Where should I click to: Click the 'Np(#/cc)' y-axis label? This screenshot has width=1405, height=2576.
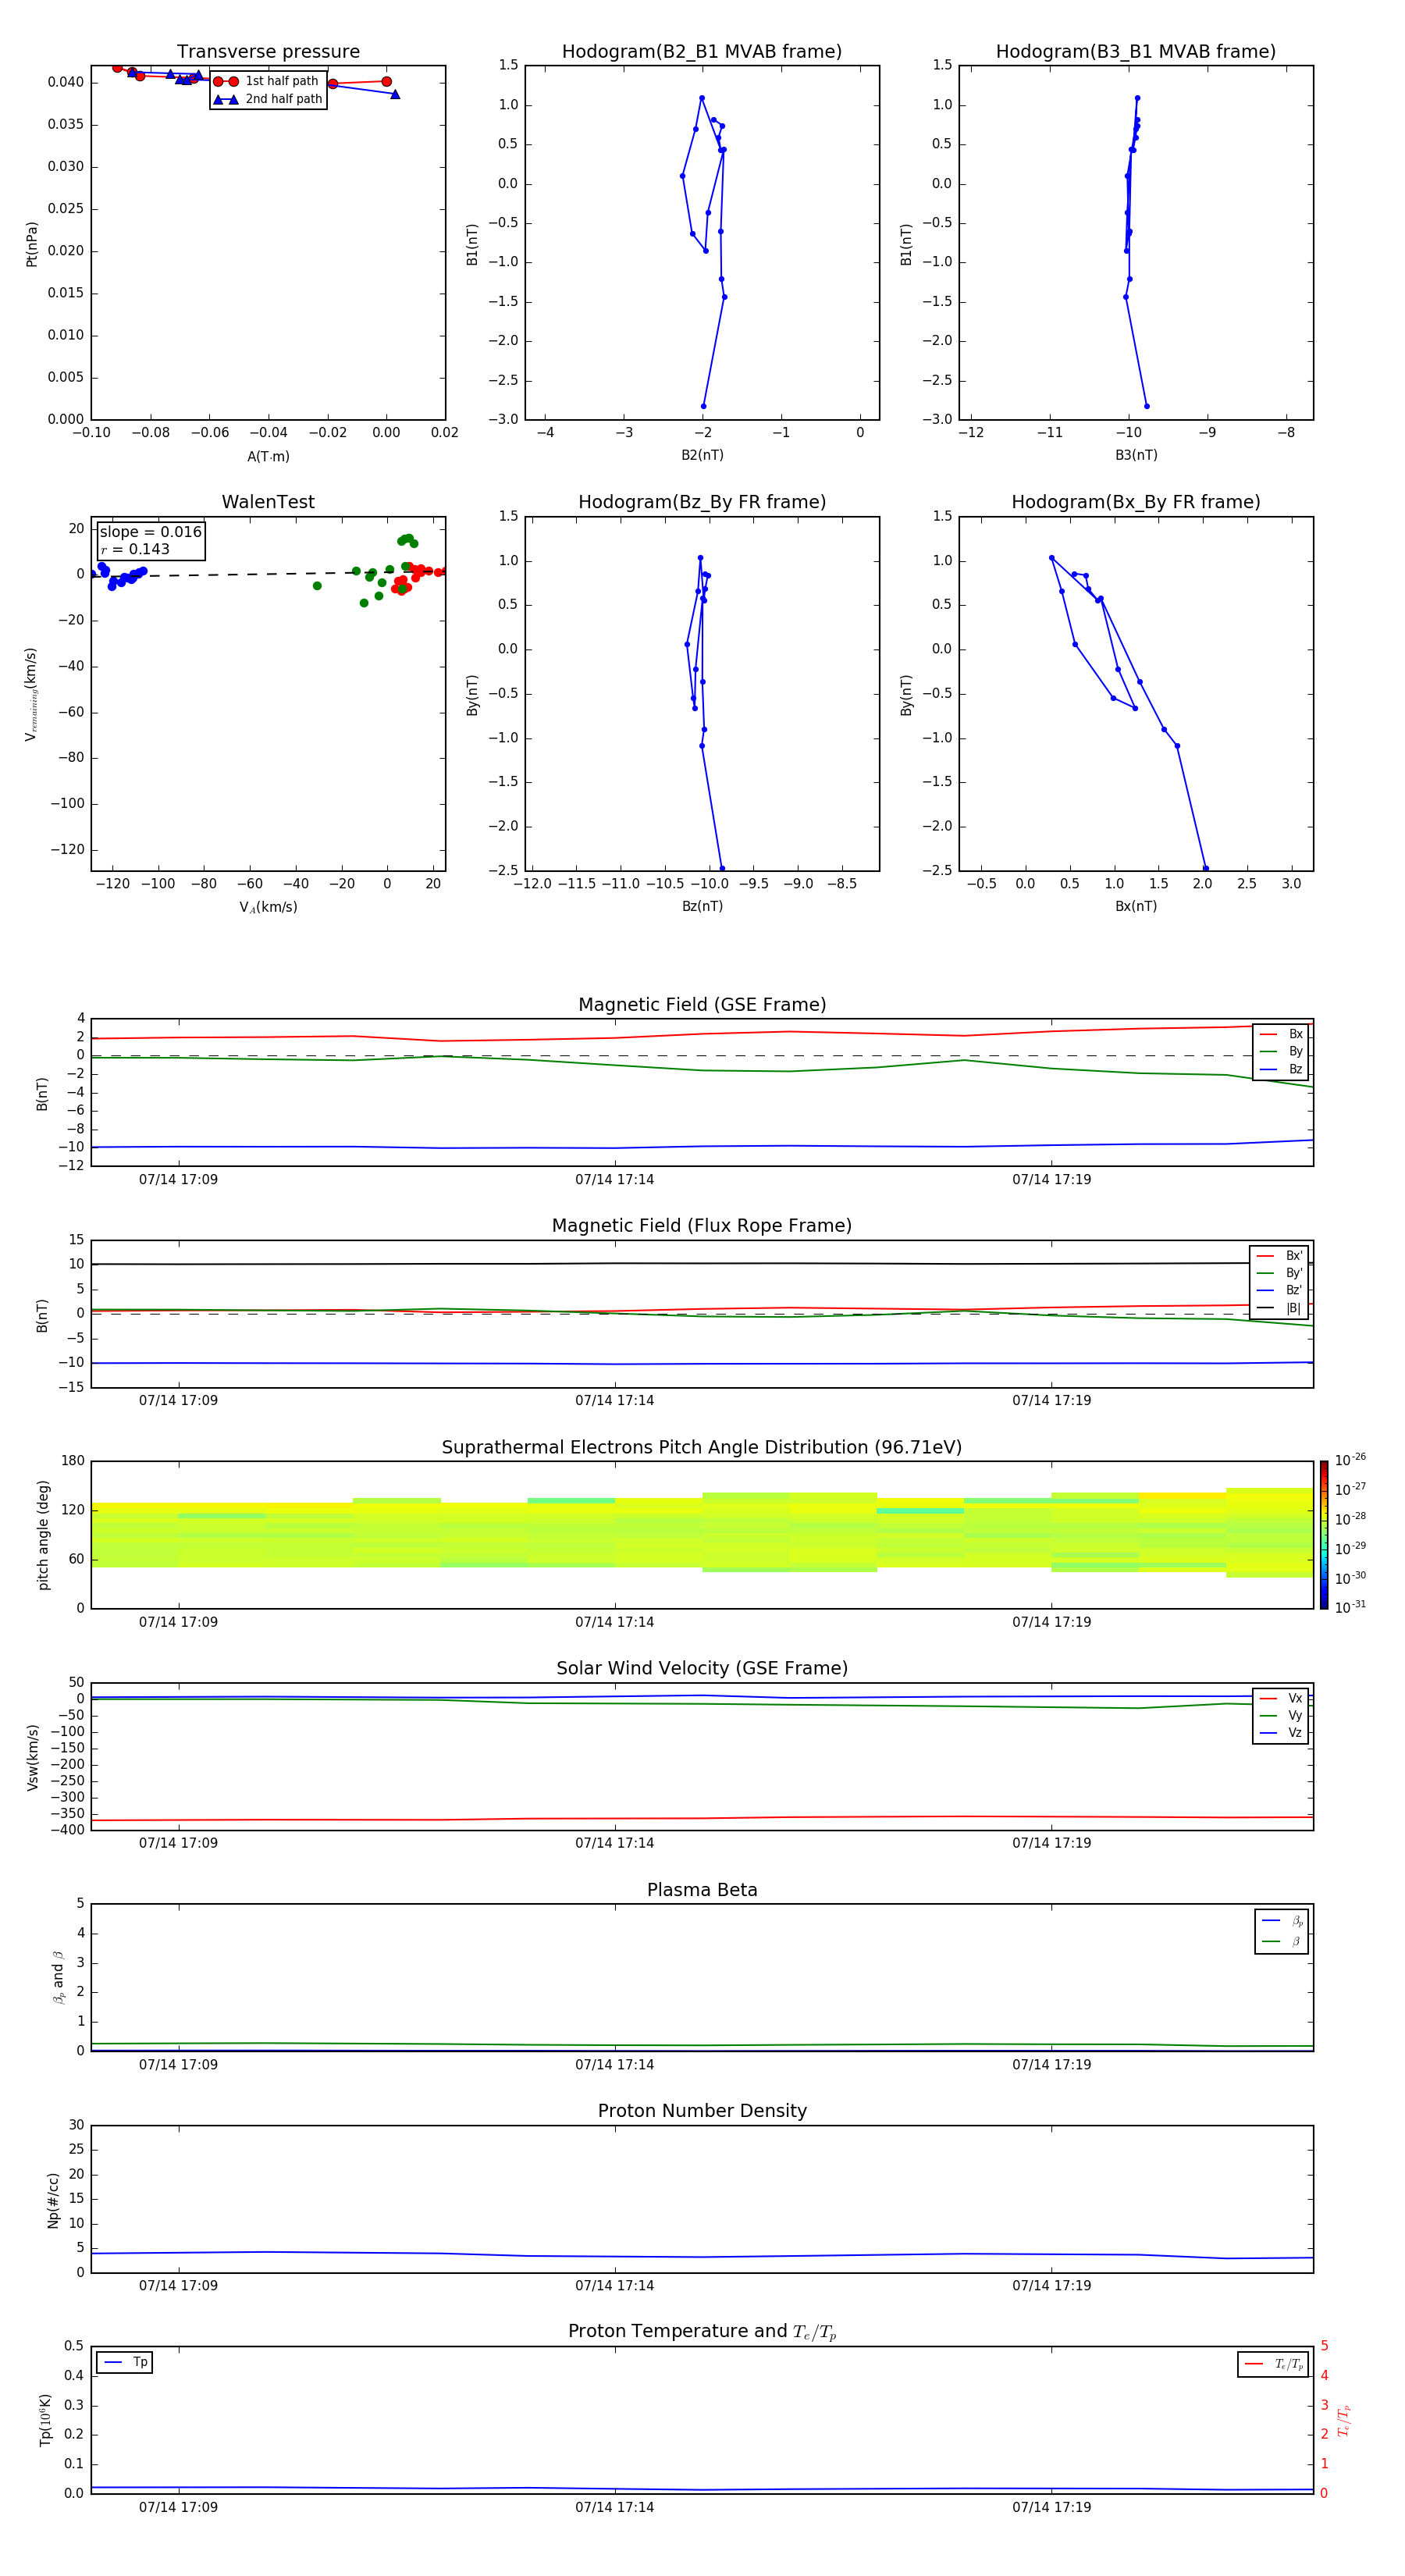(x=53, y=2200)
